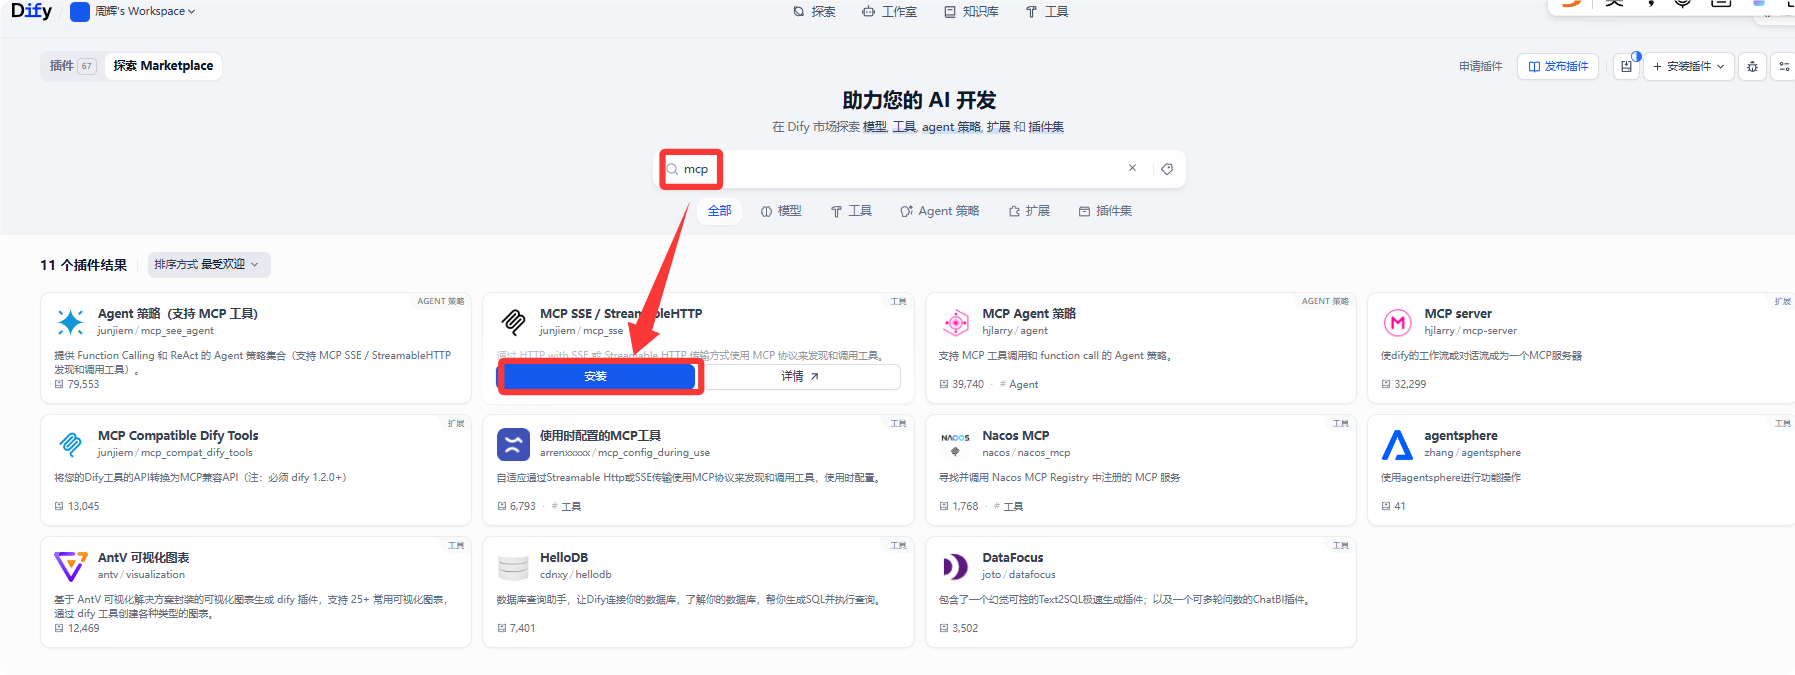Click the 插件集 link in subtitle
Screen dimensions: 1795x675
point(1046,127)
